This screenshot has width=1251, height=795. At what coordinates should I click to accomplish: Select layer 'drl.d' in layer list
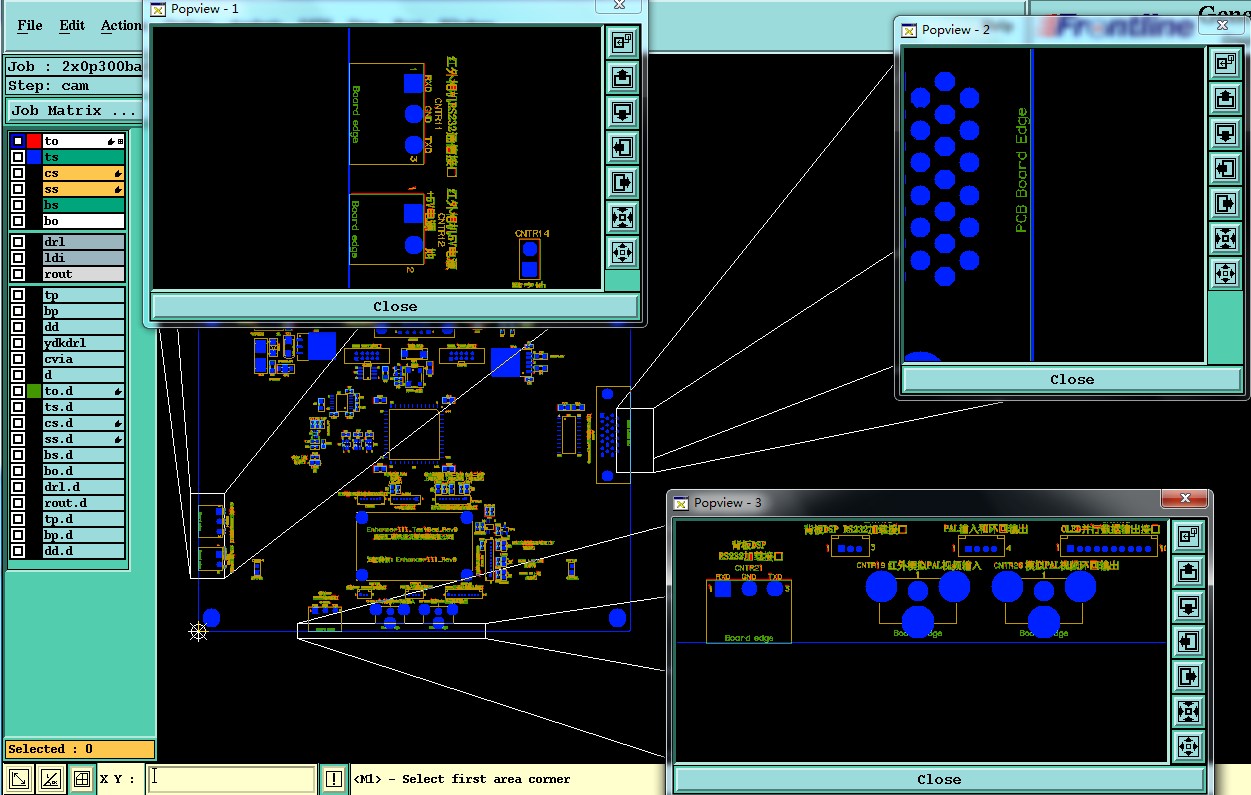83,487
